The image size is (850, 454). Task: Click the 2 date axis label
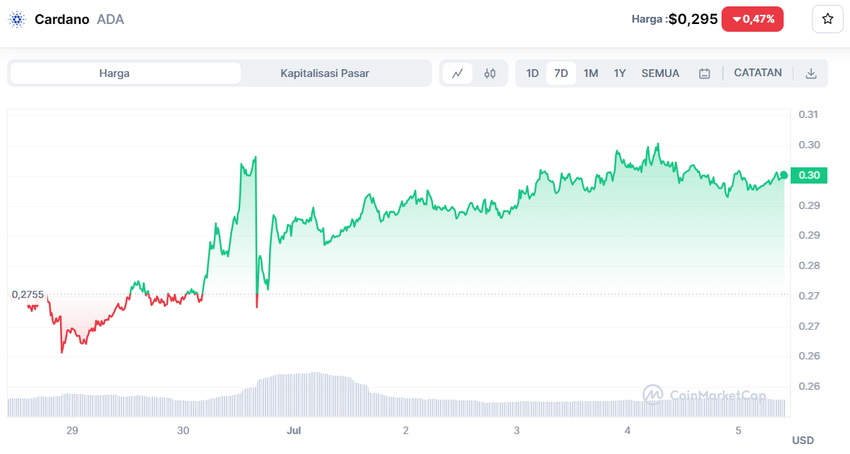(405, 431)
